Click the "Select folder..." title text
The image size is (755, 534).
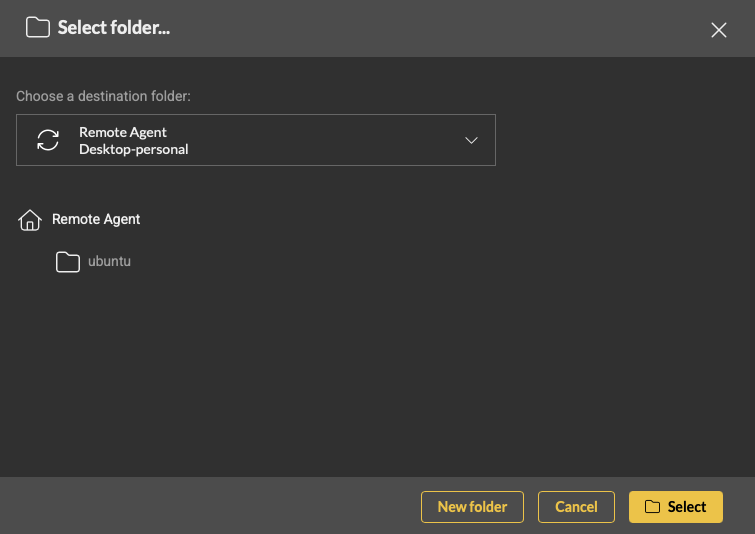coord(114,28)
